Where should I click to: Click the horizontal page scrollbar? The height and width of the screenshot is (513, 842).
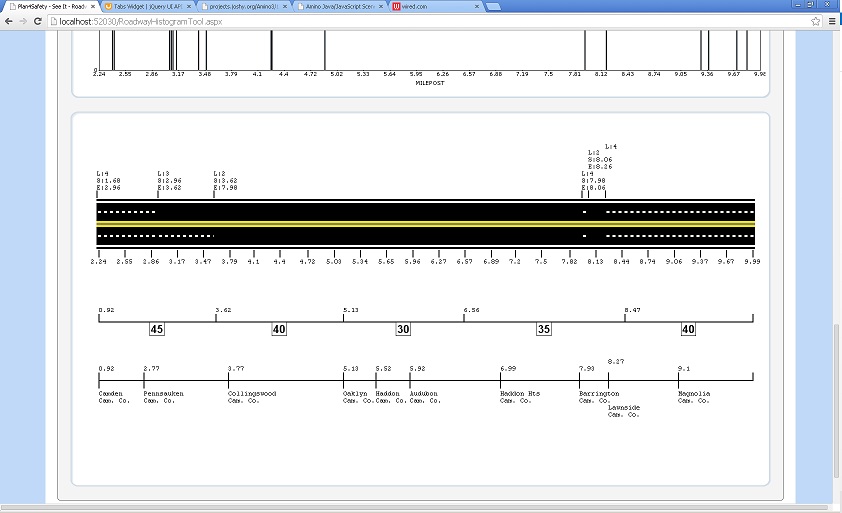point(413,508)
